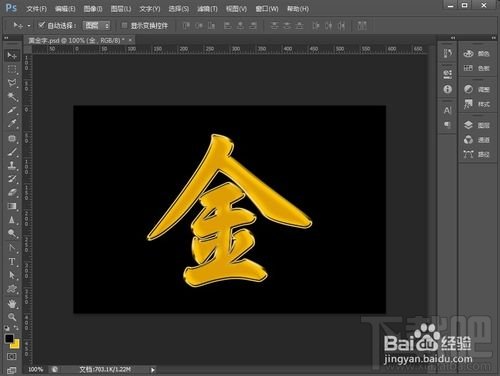This screenshot has height=376, width=500.
Task: Select the History Brush tool
Action: [12, 179]
